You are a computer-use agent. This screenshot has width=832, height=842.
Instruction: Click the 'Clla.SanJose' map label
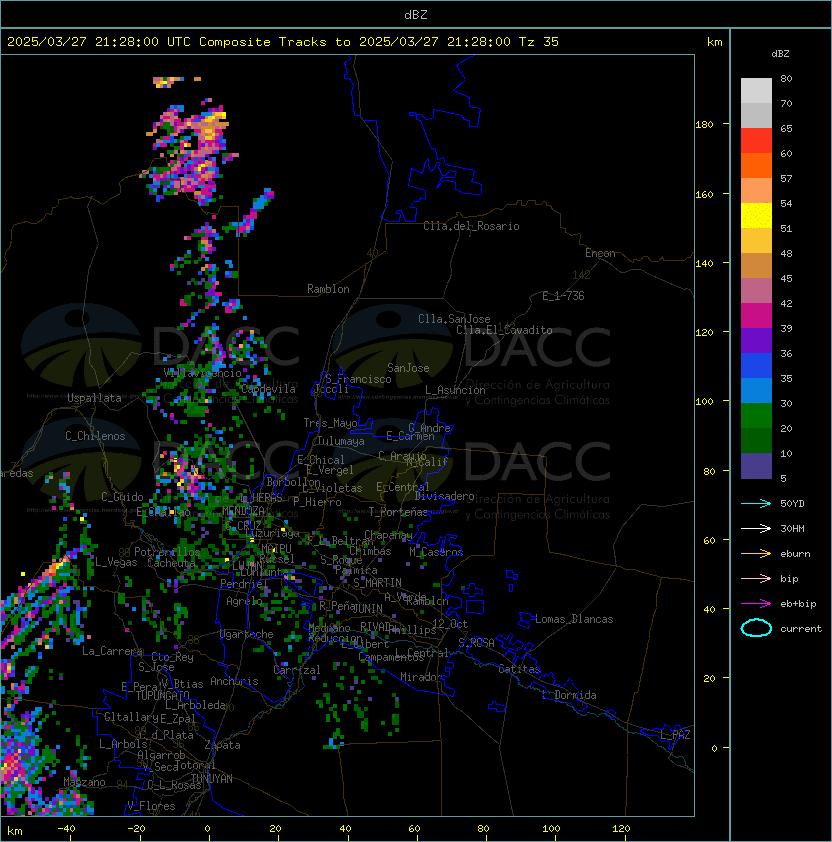[454, 319]
